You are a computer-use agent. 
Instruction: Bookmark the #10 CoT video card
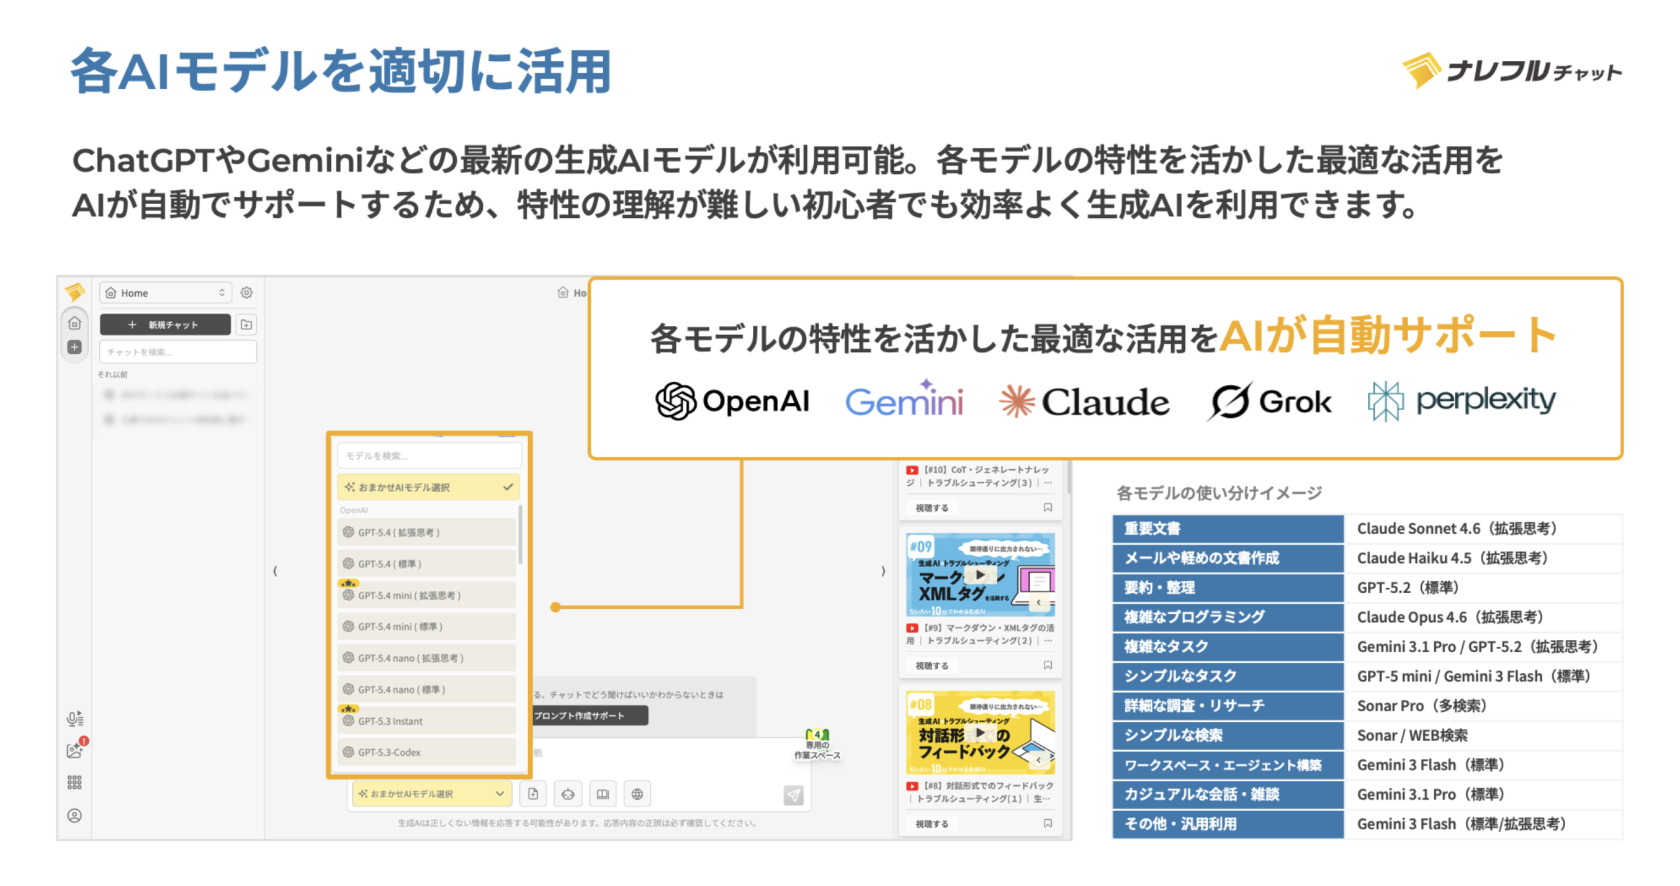(1048, 507)
